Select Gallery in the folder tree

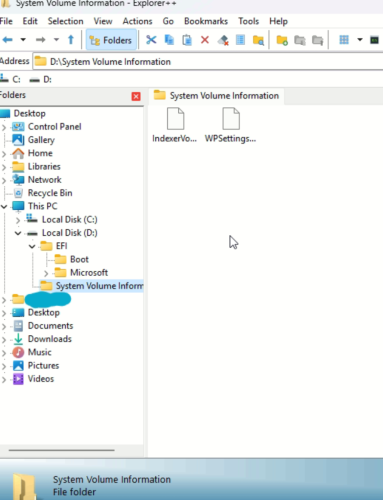click(41, 140)
